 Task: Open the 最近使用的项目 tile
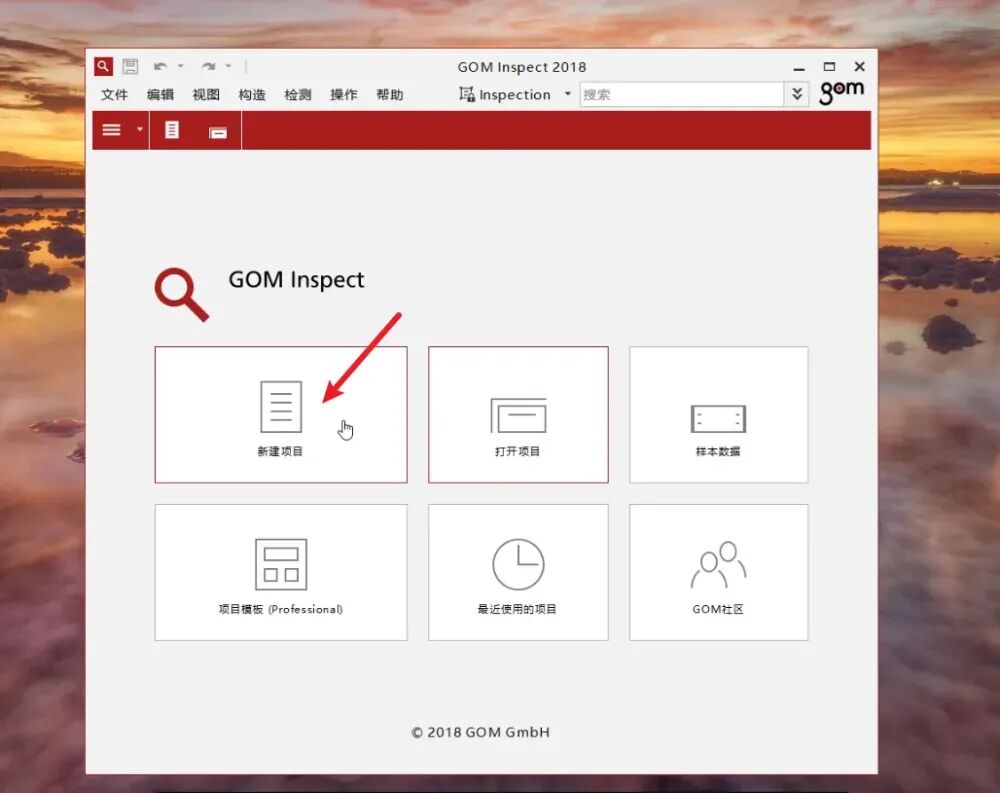pos(518,572)
